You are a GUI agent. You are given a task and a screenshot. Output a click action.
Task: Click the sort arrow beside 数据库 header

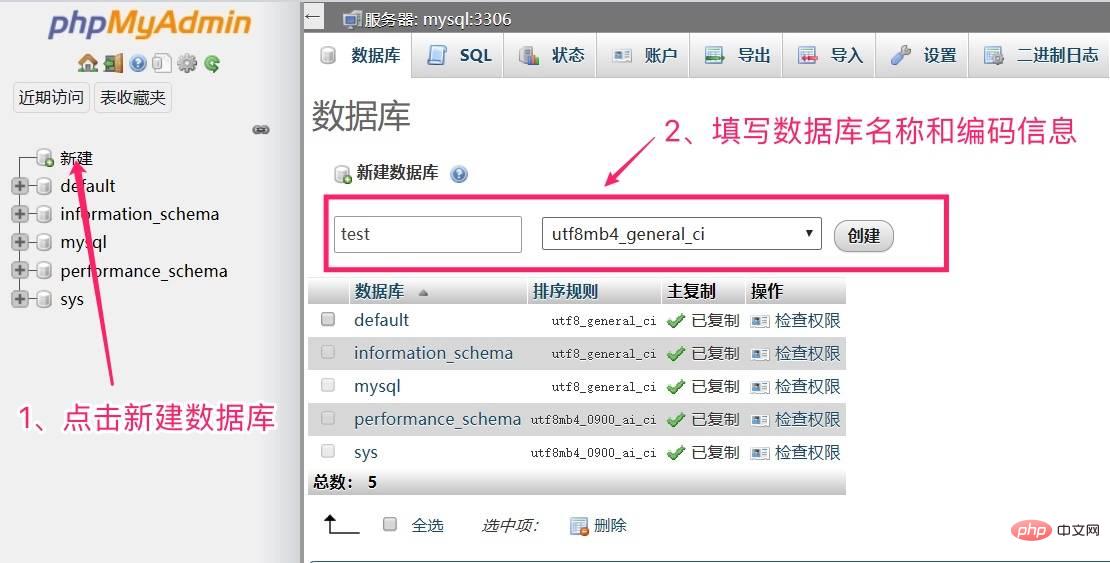pos(423,292)
